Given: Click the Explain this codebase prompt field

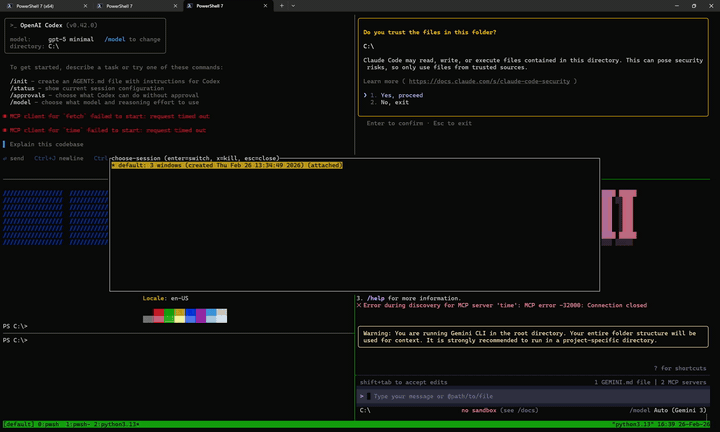Looking at the screenshot, I should (46, 144).
